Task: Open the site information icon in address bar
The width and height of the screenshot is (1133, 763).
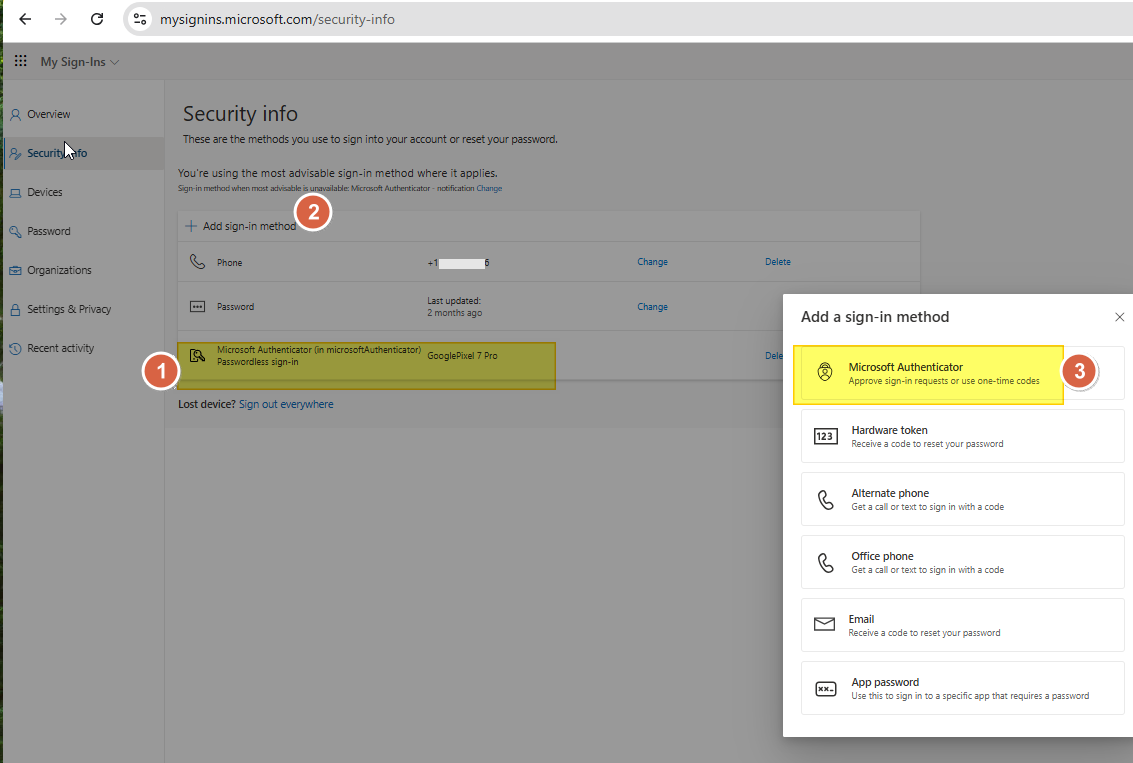Action: tap(140, 20)
